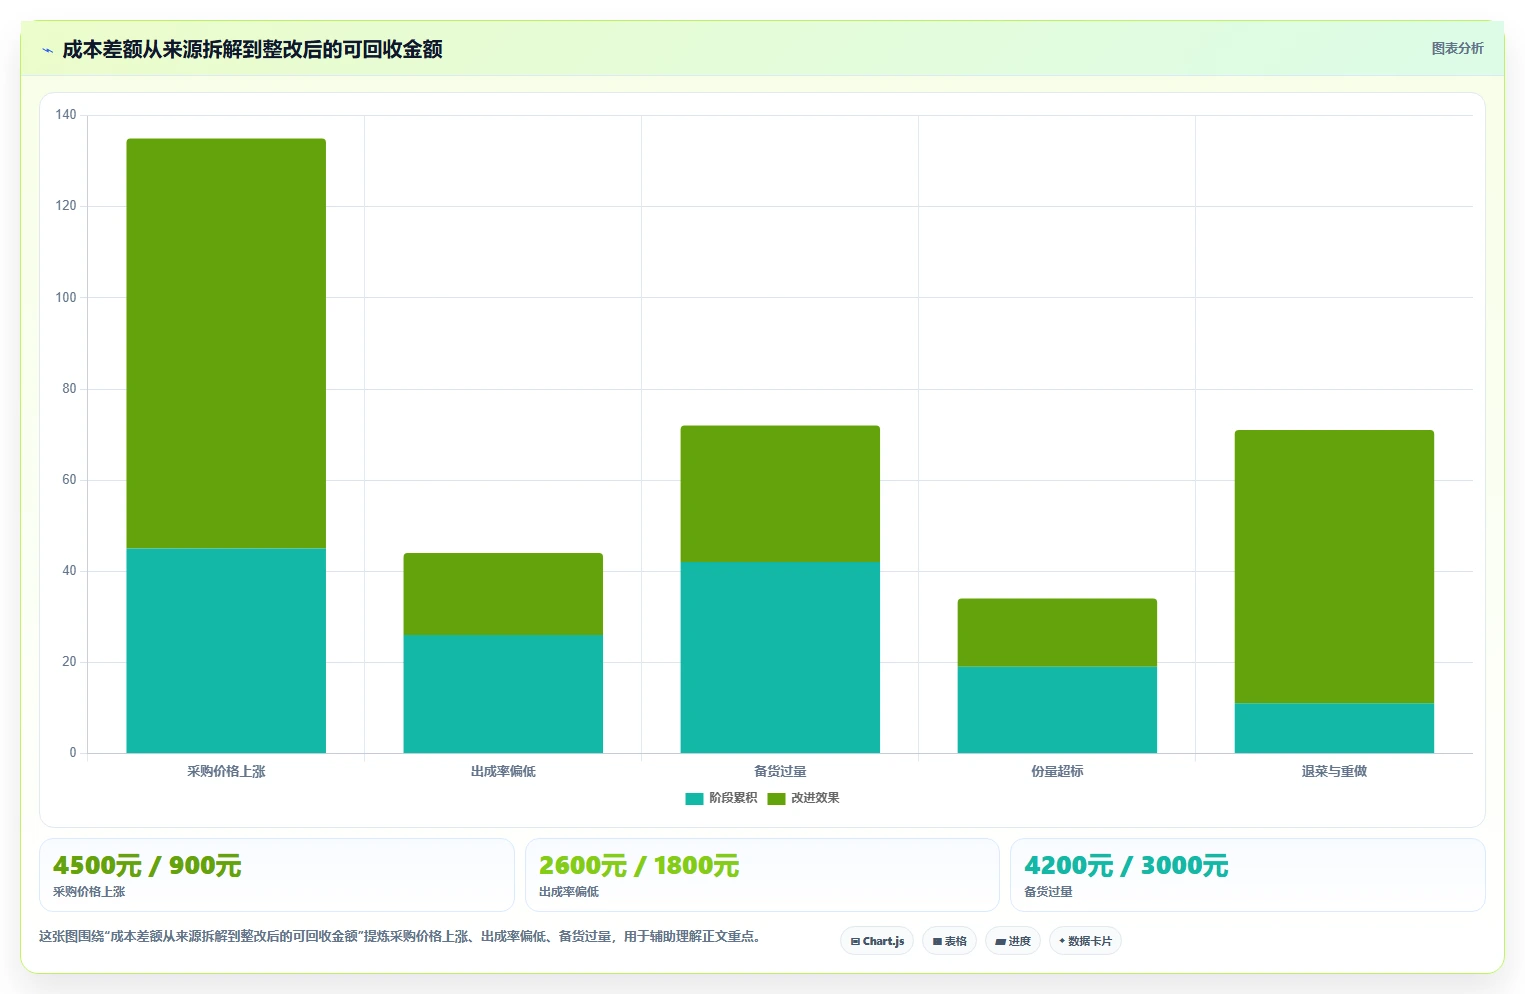Click the 备货过量 x-axis label
Viewport: 1525px width, 994px height.
click(780, 771)
